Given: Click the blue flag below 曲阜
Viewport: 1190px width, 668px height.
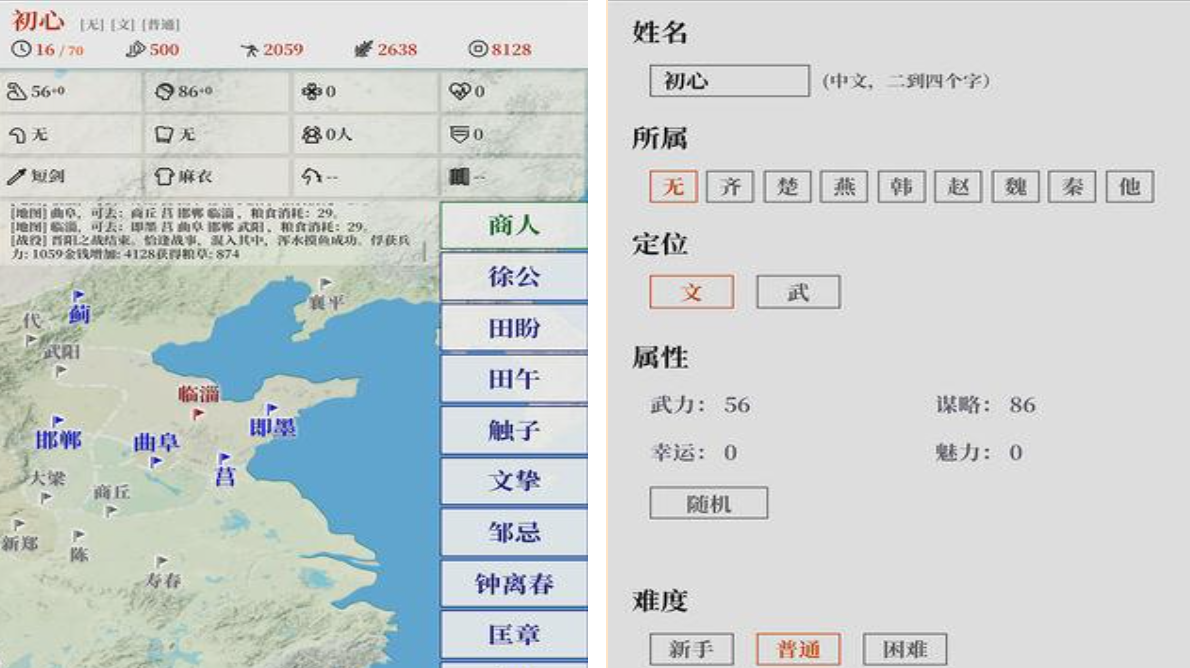Looking at the screenshot, I should tap(156, 462).
